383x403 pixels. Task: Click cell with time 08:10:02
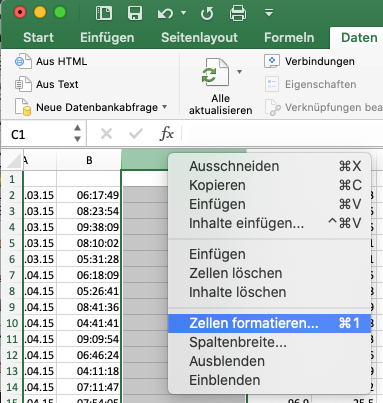[89, 243]
